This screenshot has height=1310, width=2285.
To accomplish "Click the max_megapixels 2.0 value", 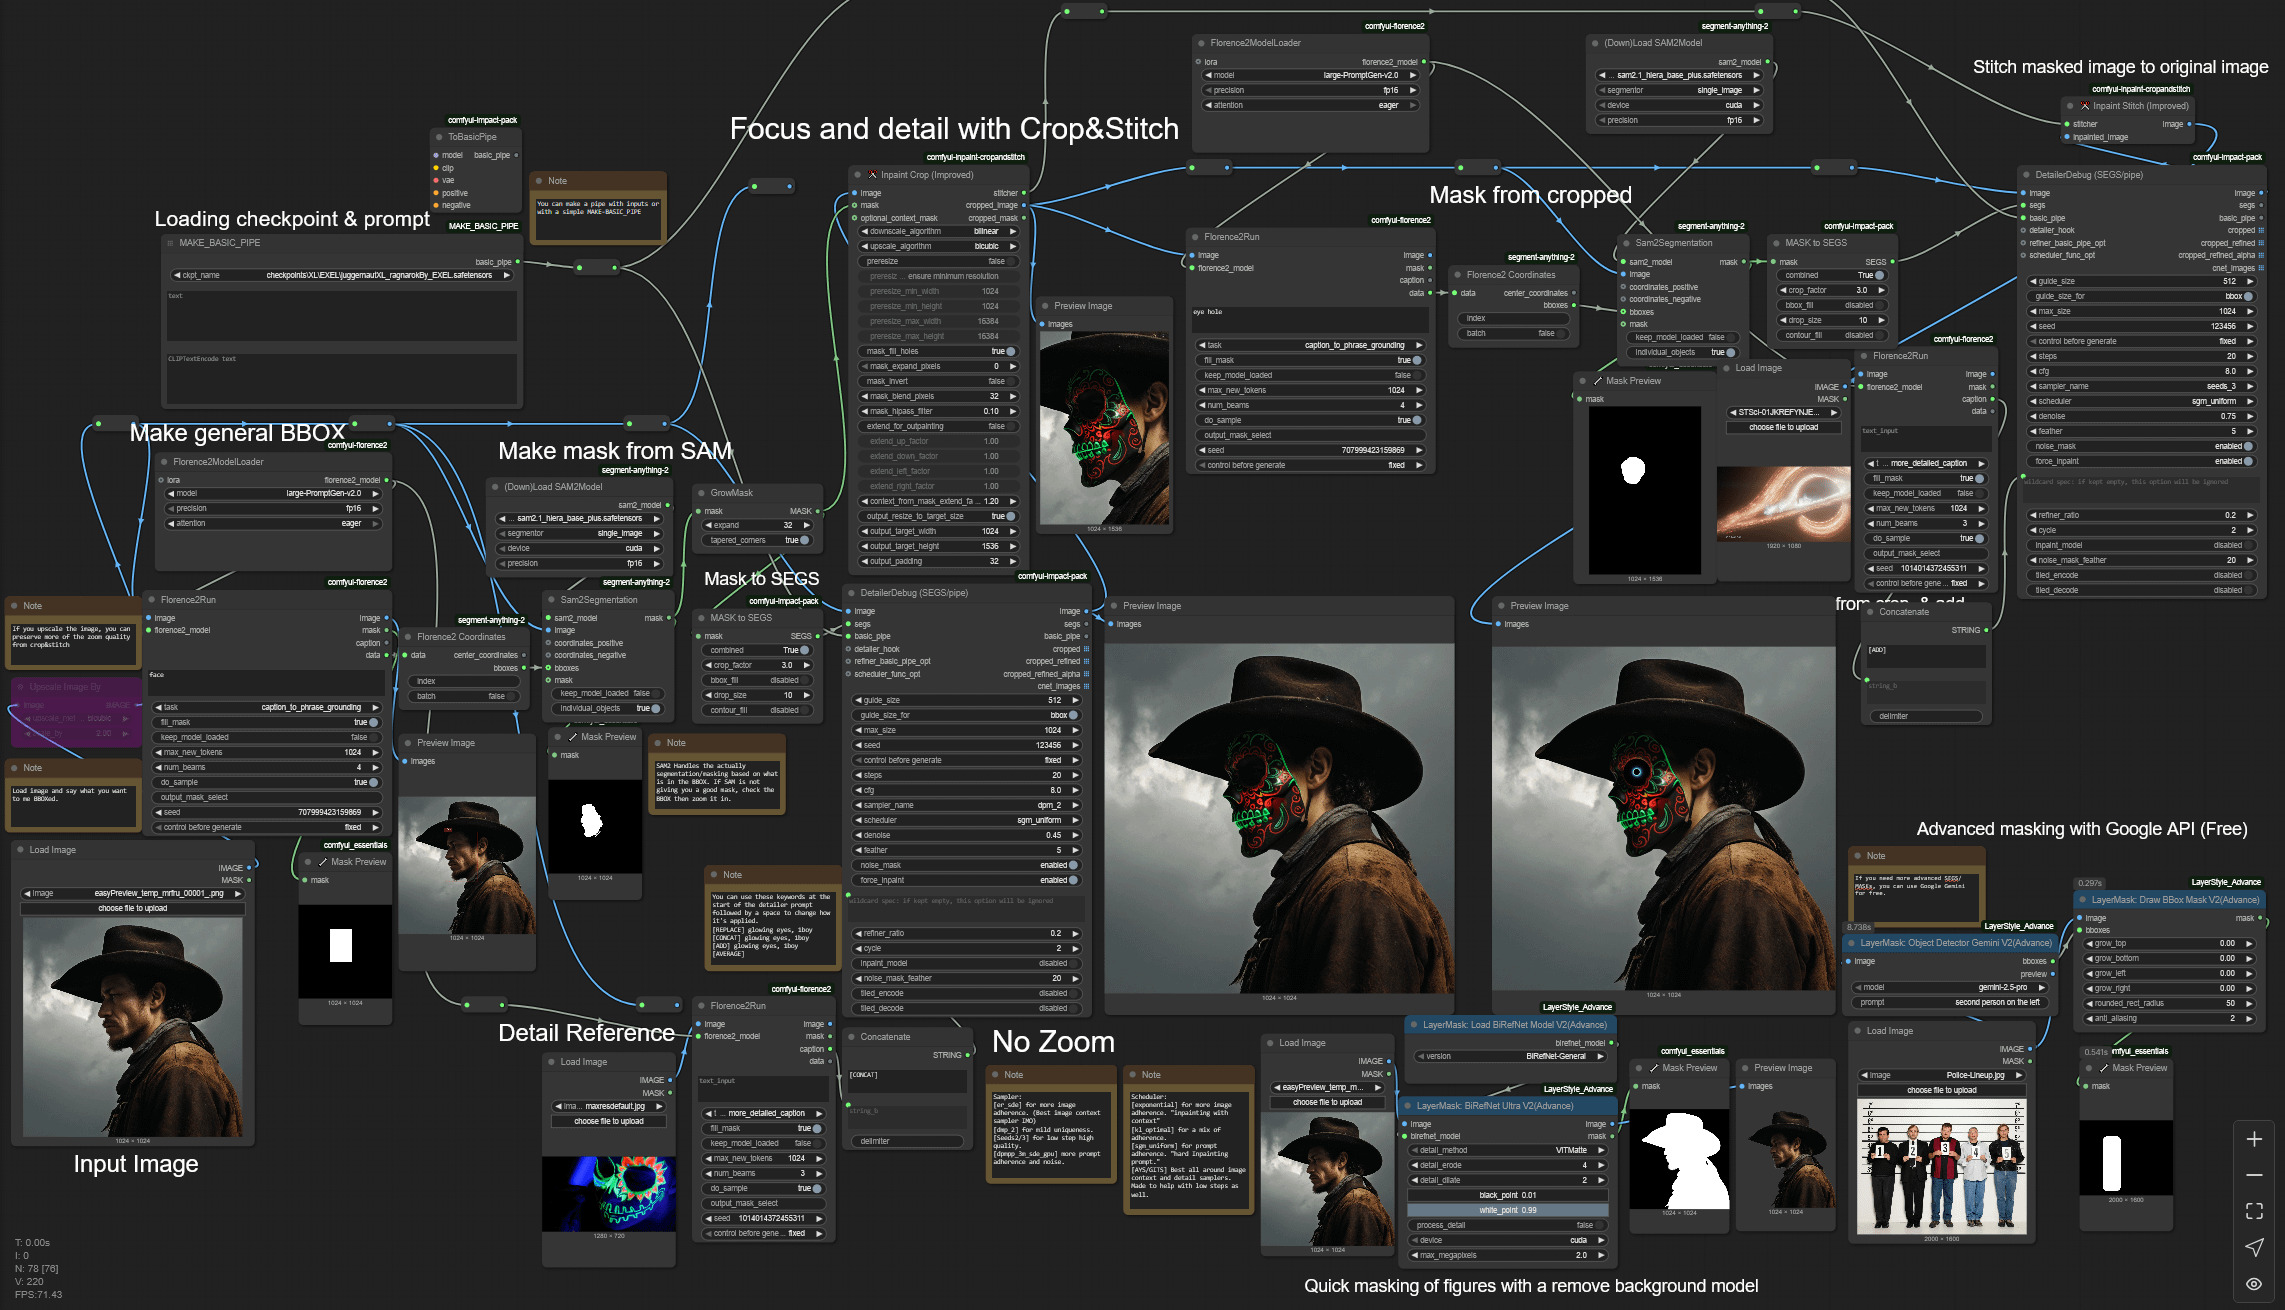I will 1581,1255.
